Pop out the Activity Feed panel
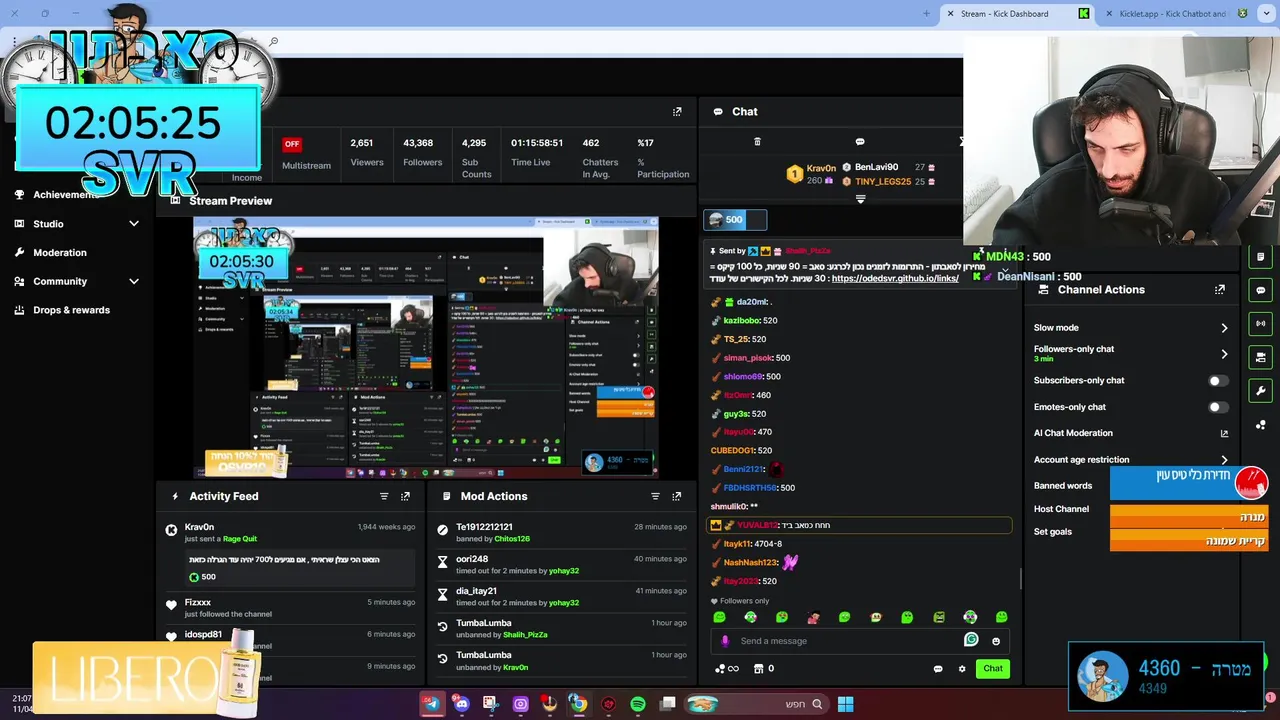 click(x=405, y=496)
